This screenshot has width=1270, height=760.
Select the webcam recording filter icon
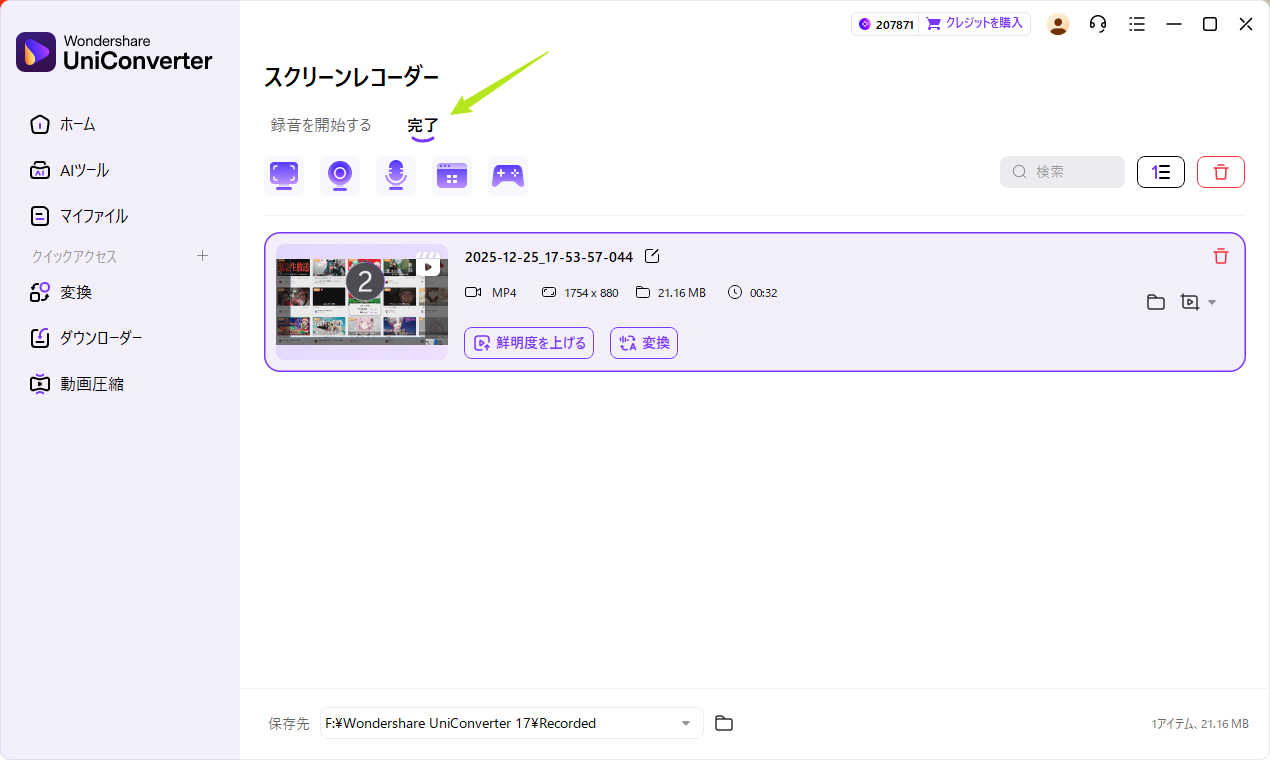click(340, 175)
